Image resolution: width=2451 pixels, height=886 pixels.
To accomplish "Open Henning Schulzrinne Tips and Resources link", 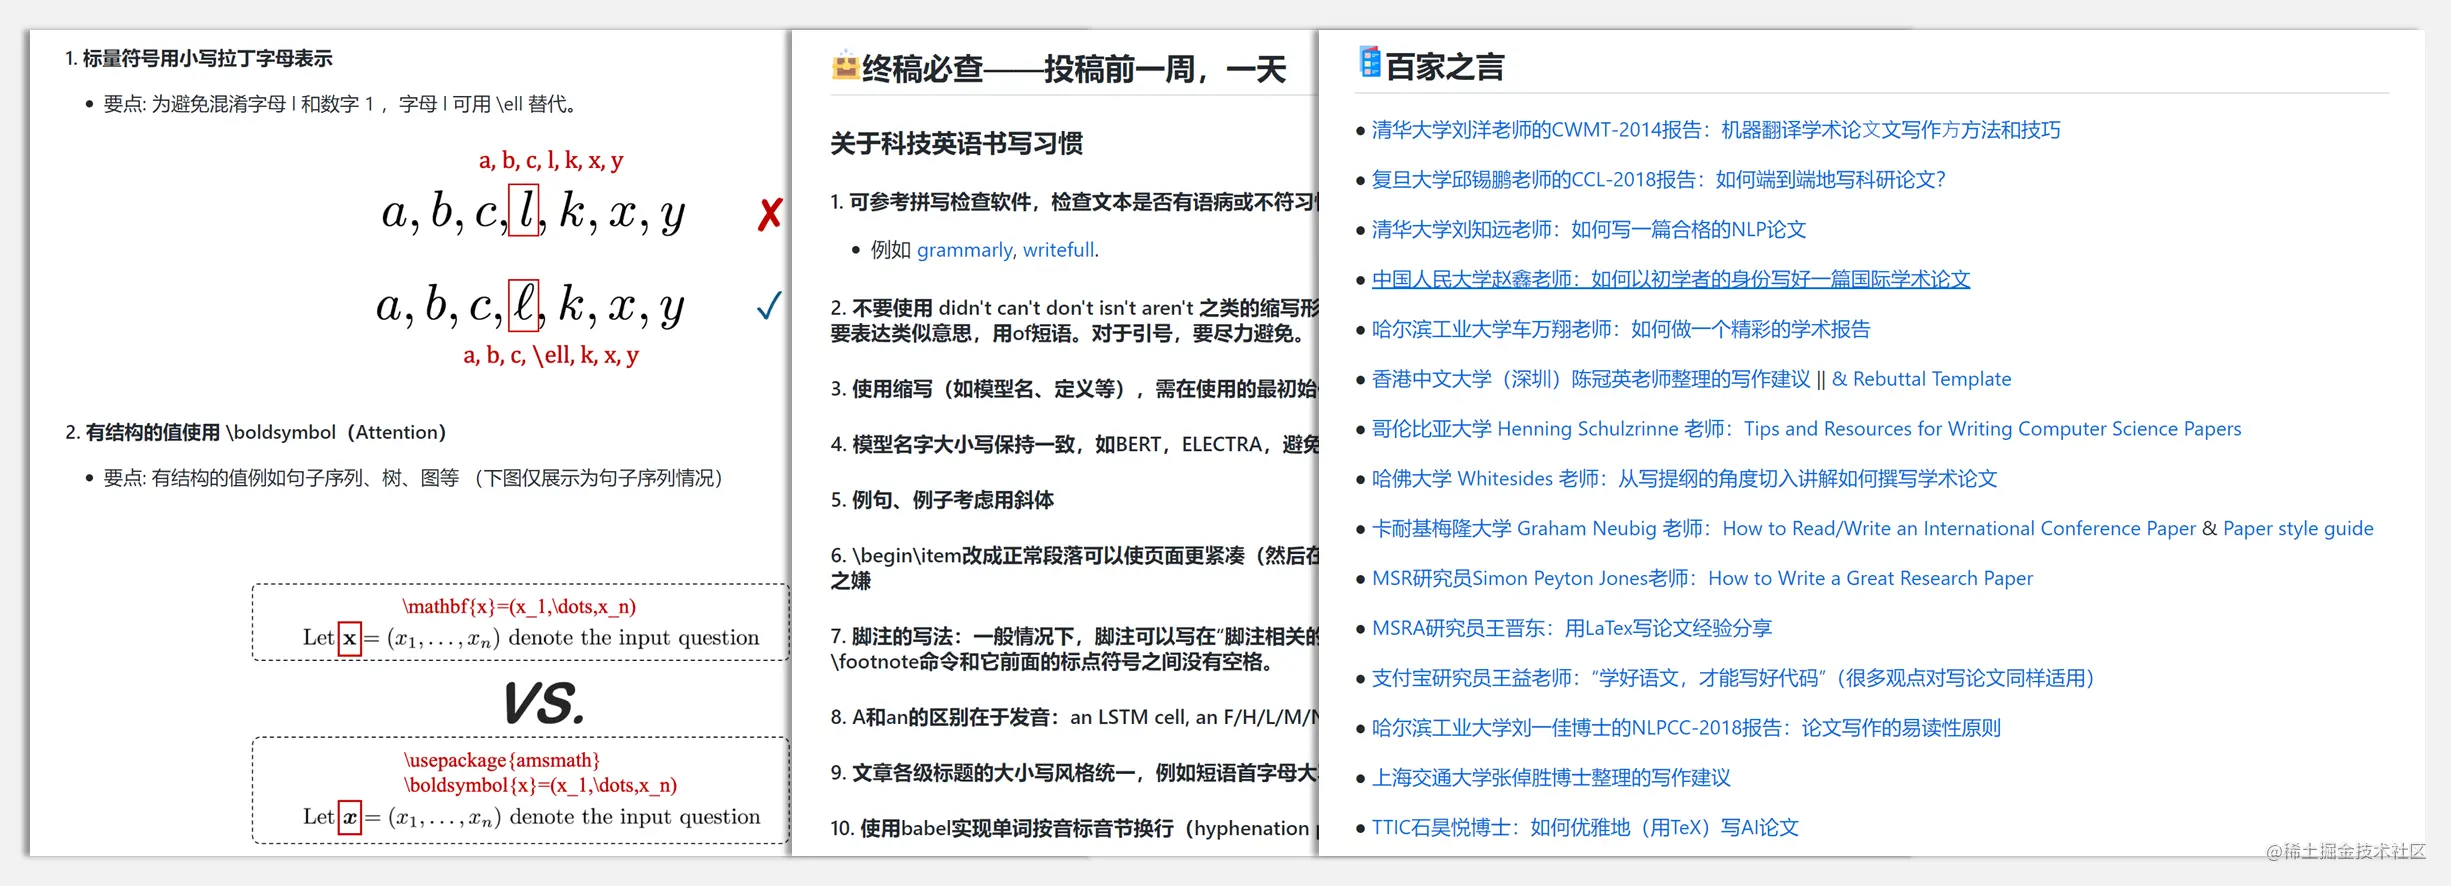I will [1806, 429].
